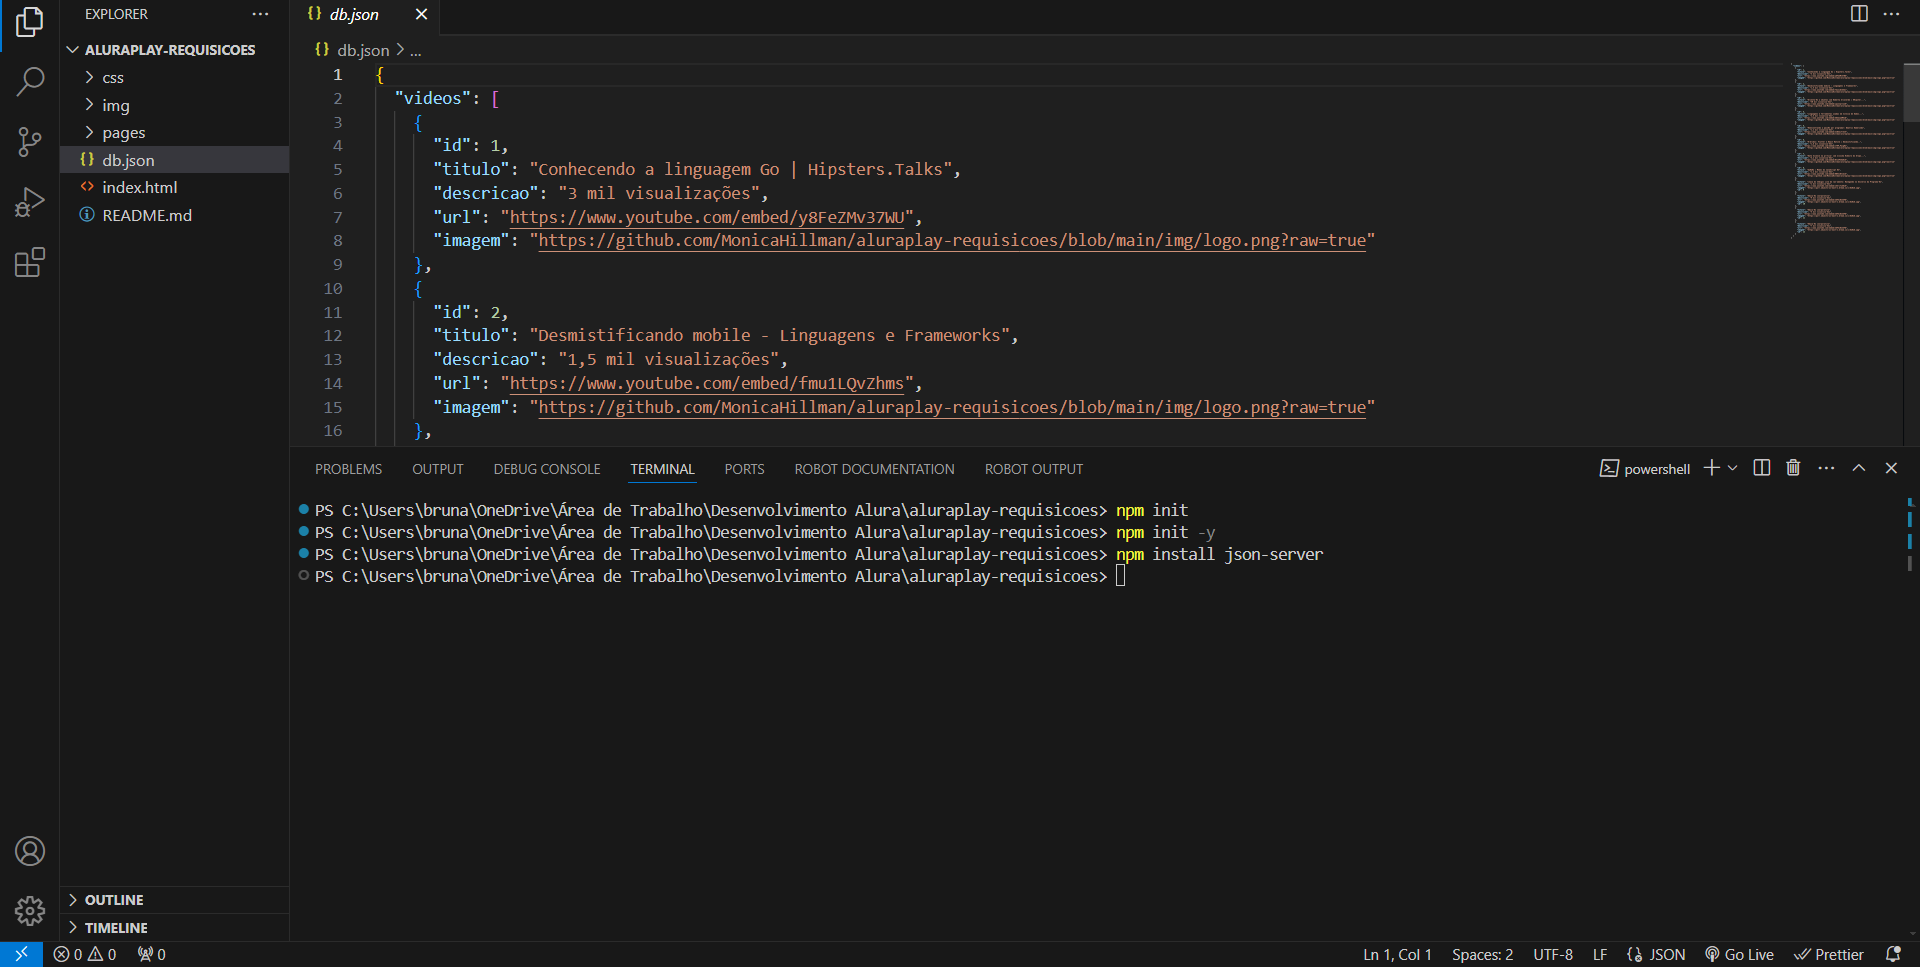Switch to the Output tab
Viewport: 1920px width, 967px height.
438,469
